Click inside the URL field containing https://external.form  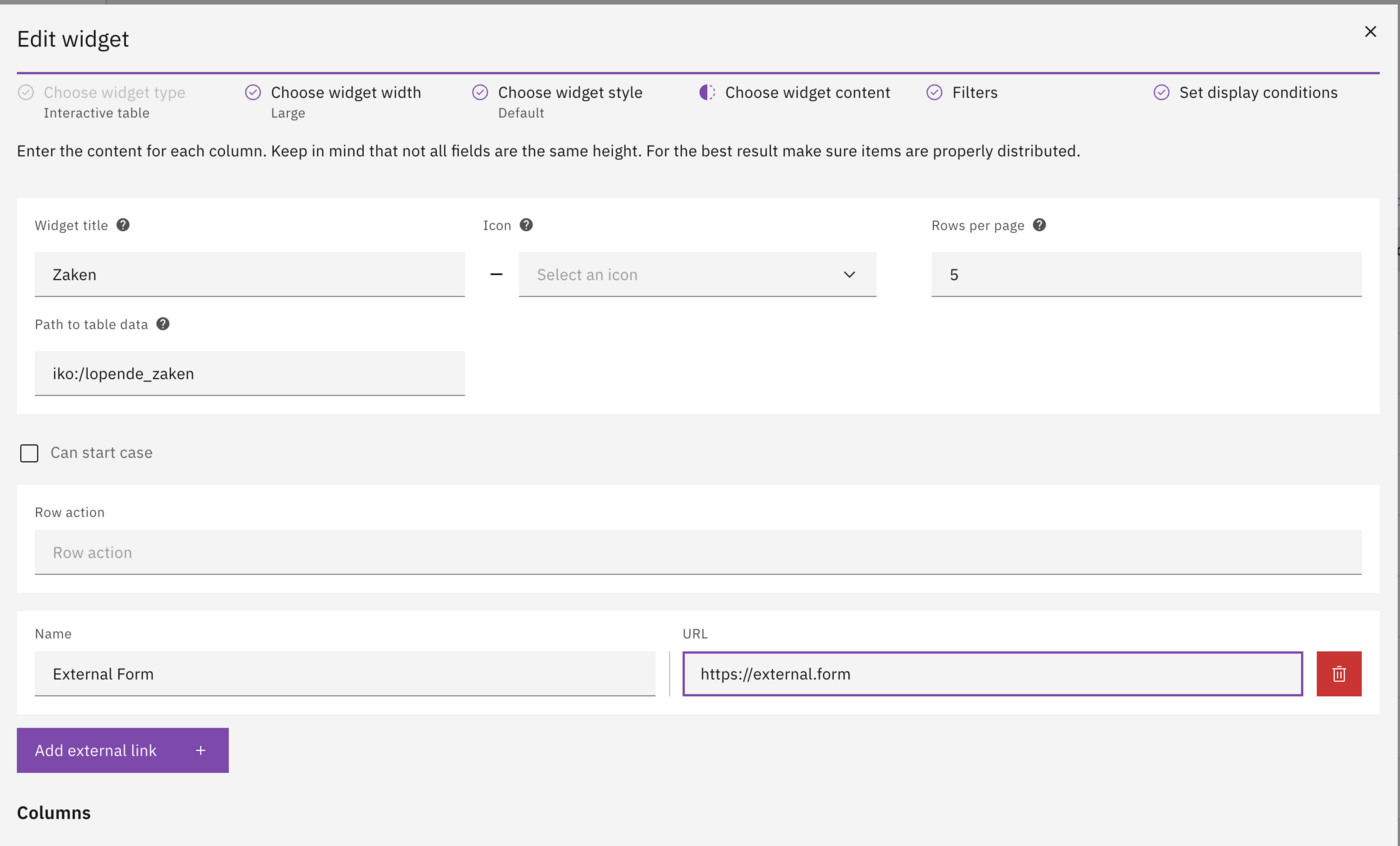(x=992, y=673)
